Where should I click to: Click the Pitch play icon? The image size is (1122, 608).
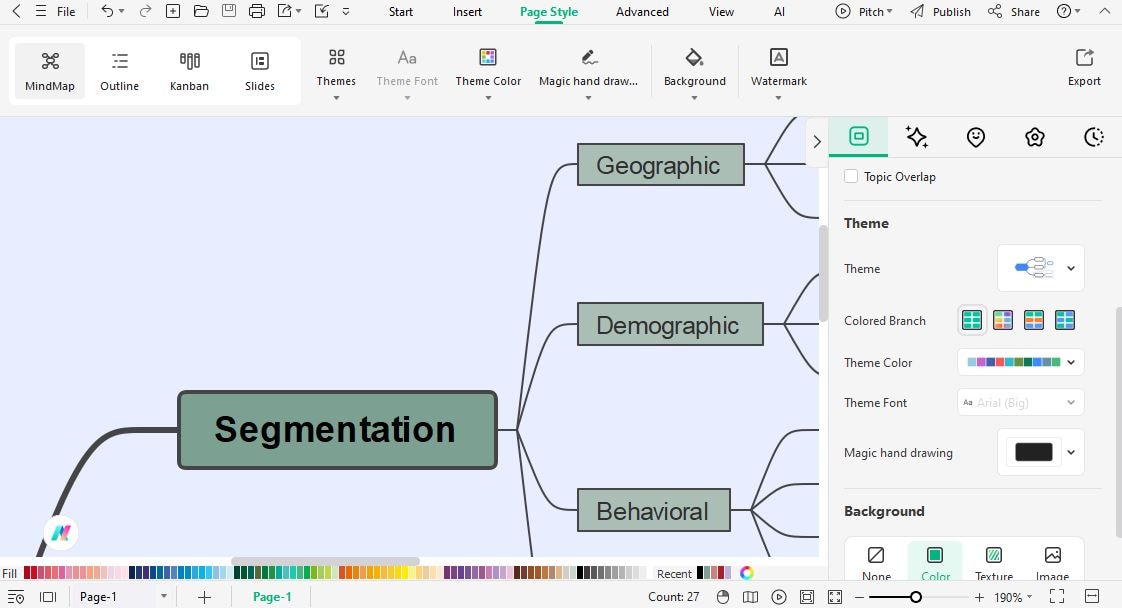[x=843, y=11]
